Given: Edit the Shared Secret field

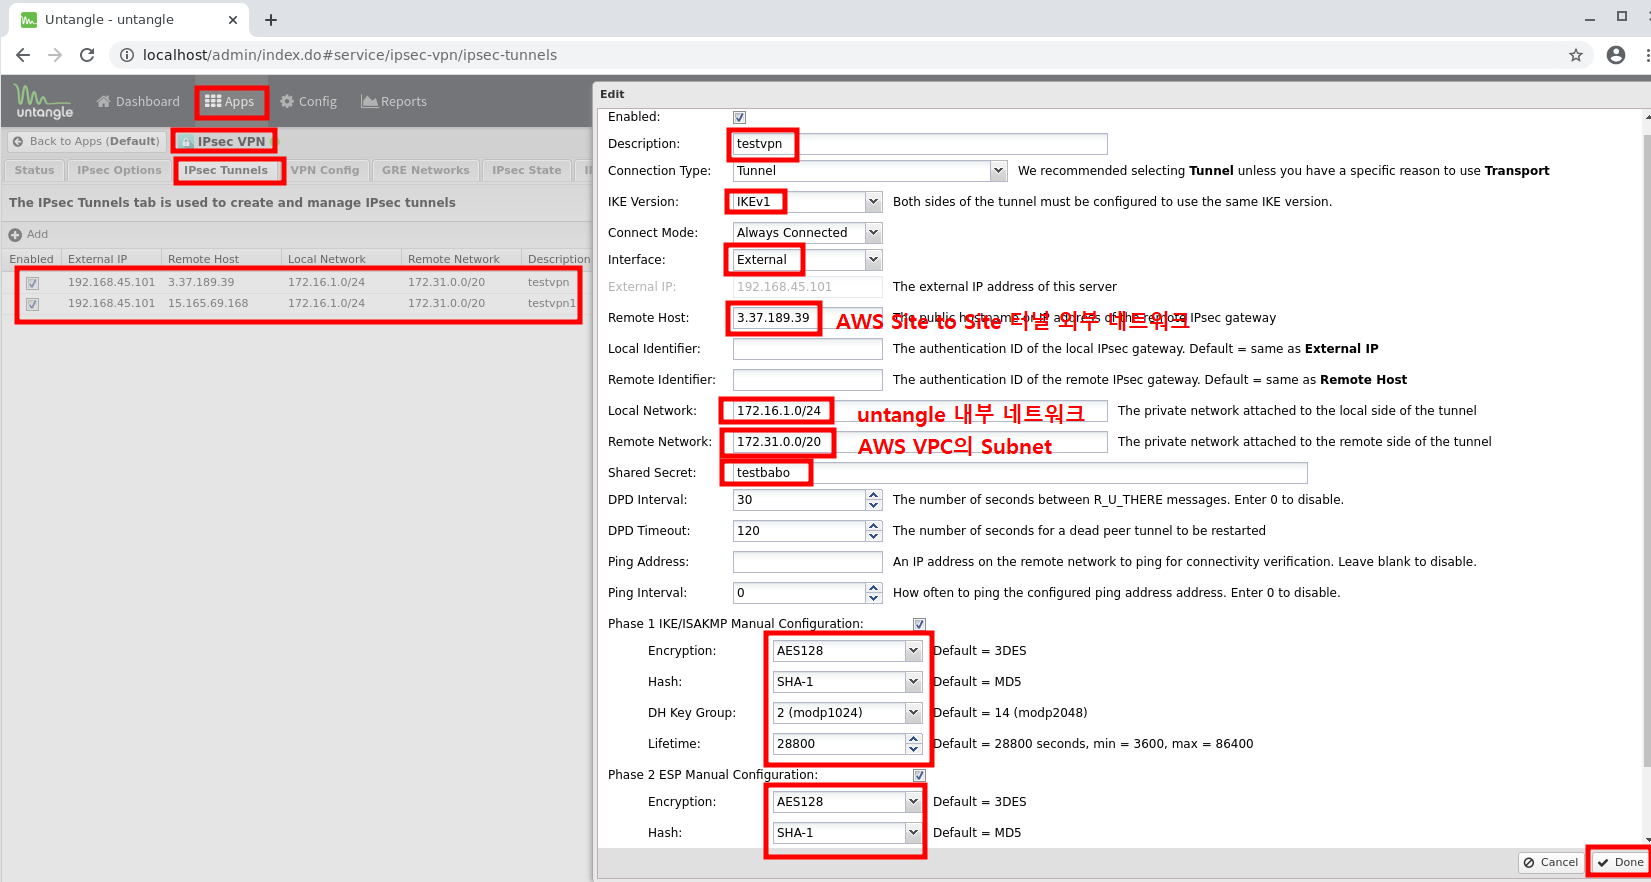Looking at the screenshot, I should [x=1020, y=473].
